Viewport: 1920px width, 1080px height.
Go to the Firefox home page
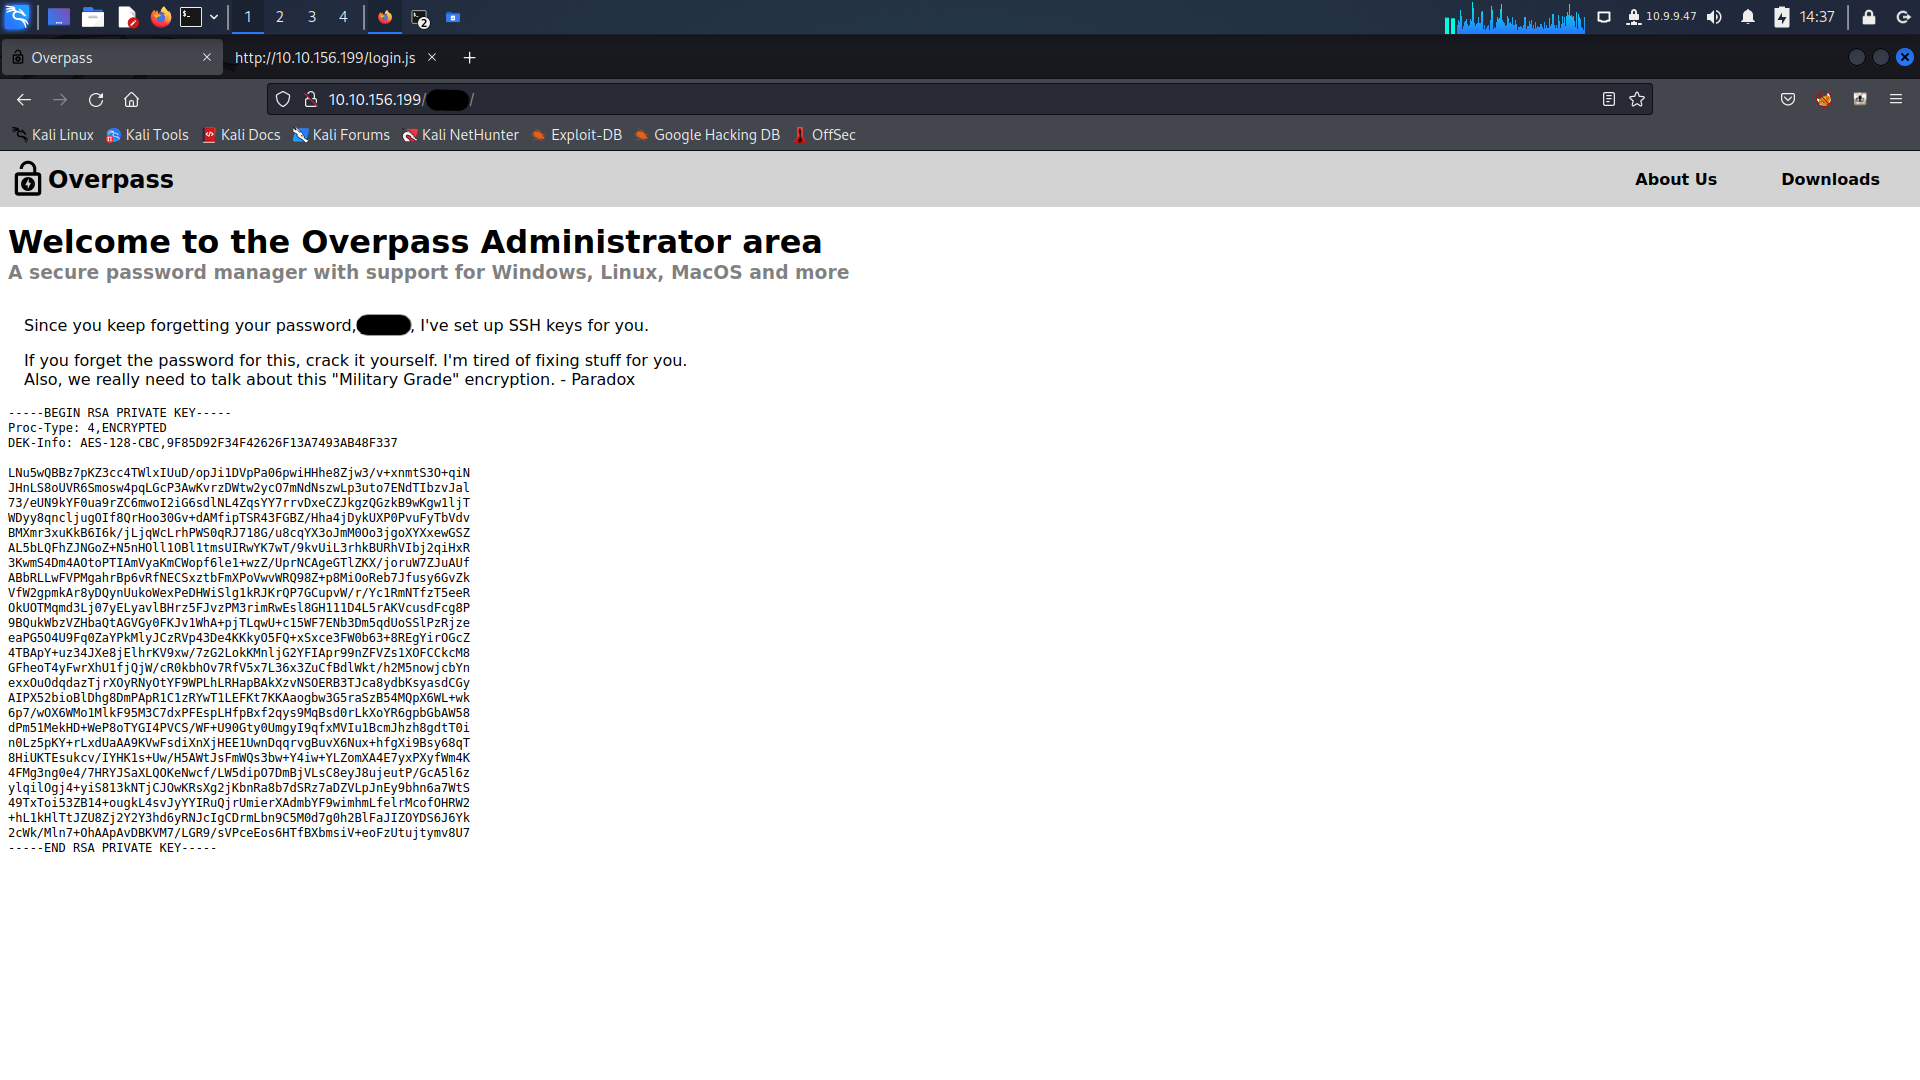coord(131,100)
